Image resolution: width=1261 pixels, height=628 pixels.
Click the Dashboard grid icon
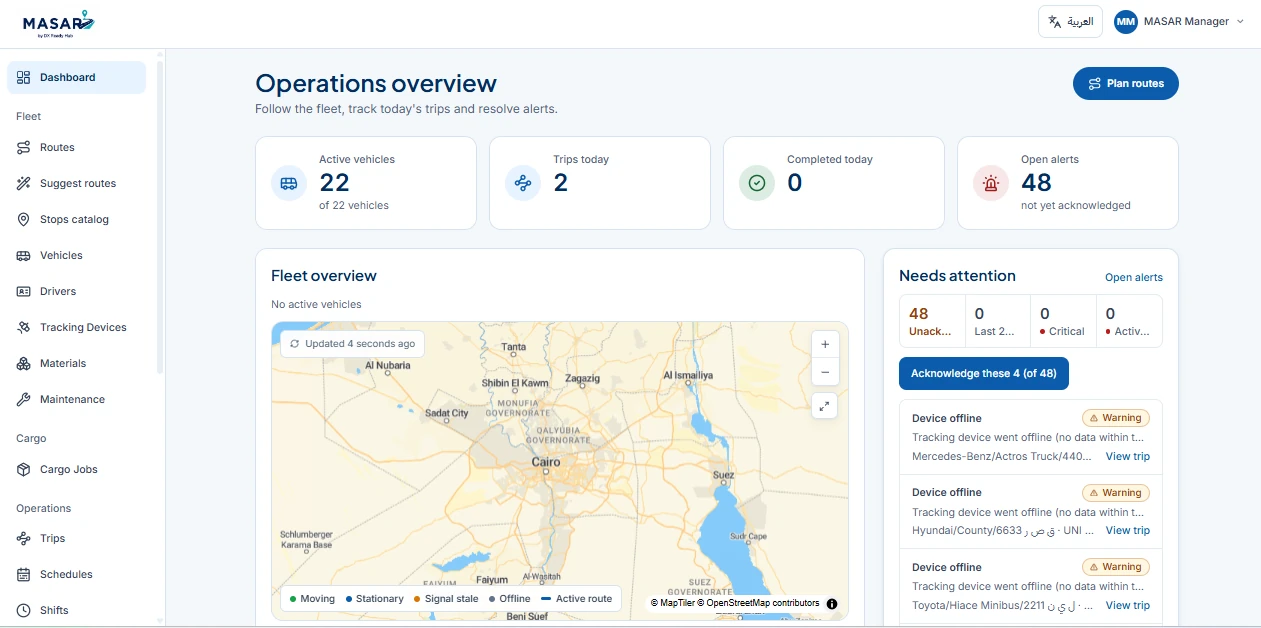pyautogui.click(x=24, y=78)
